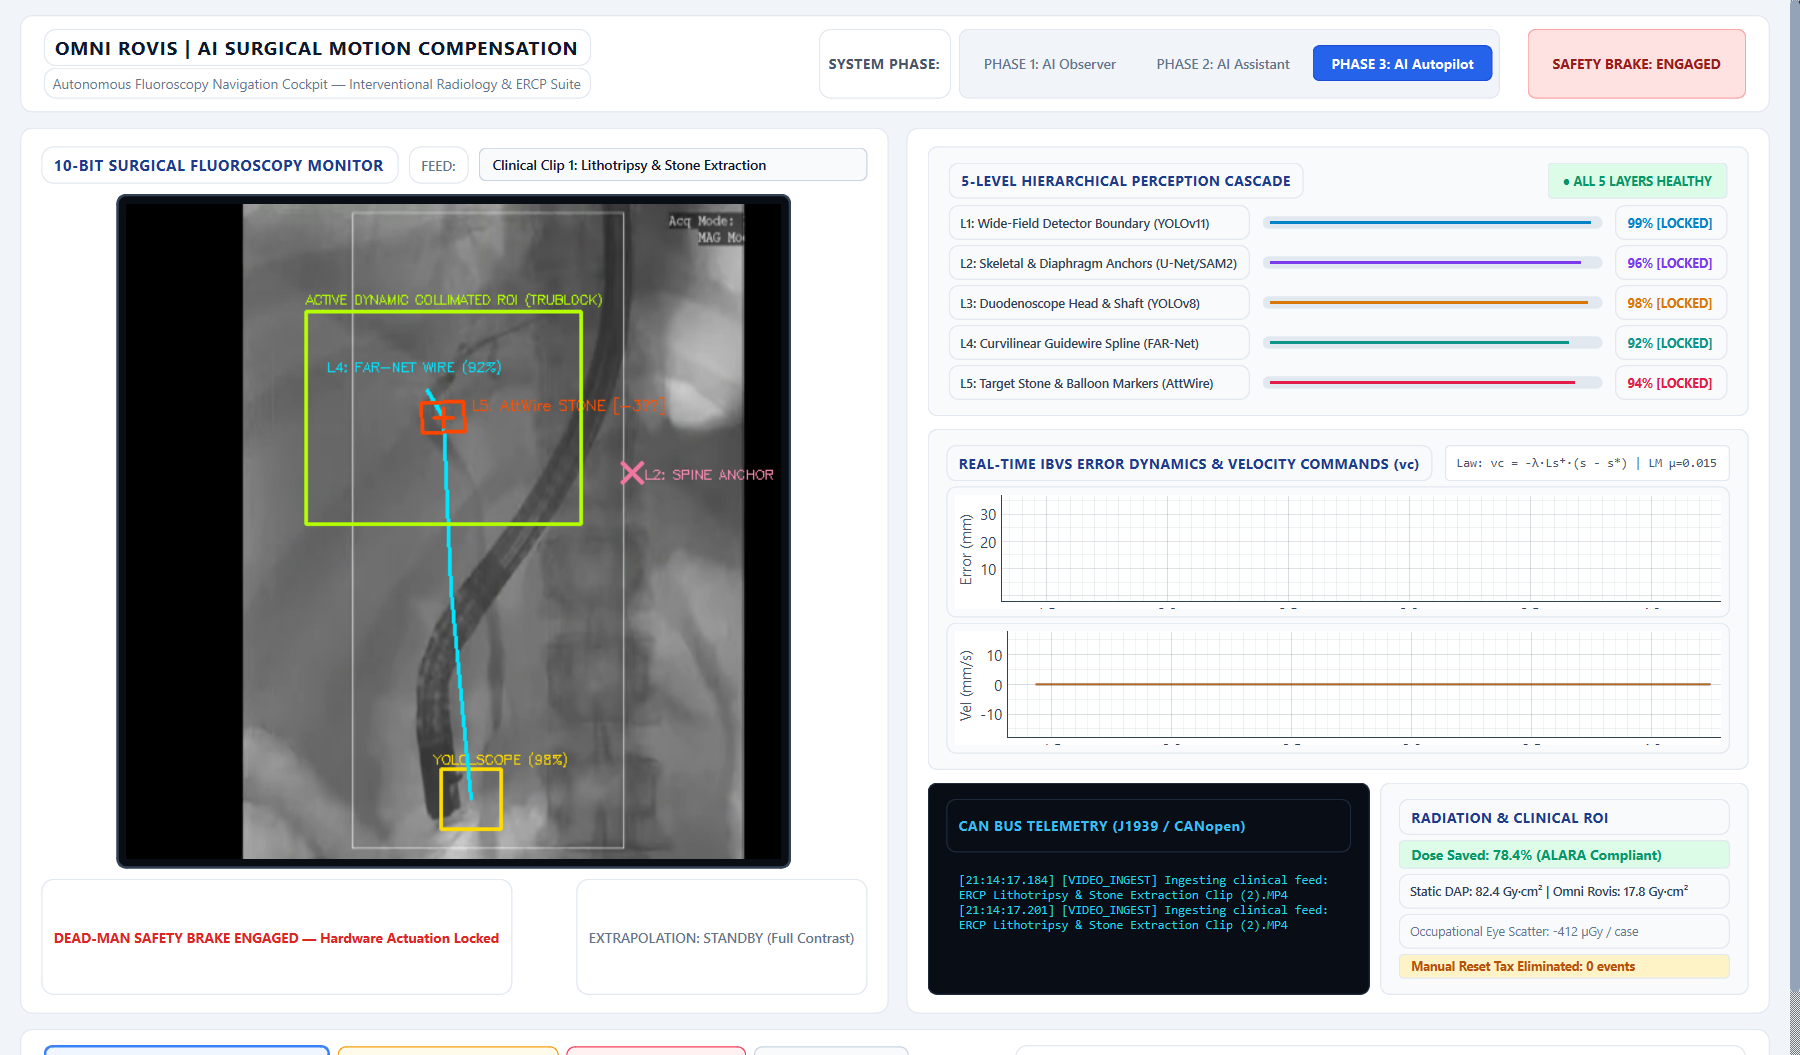
Task: Switch to Phase 1: AI Observer
Action: 1049,64
